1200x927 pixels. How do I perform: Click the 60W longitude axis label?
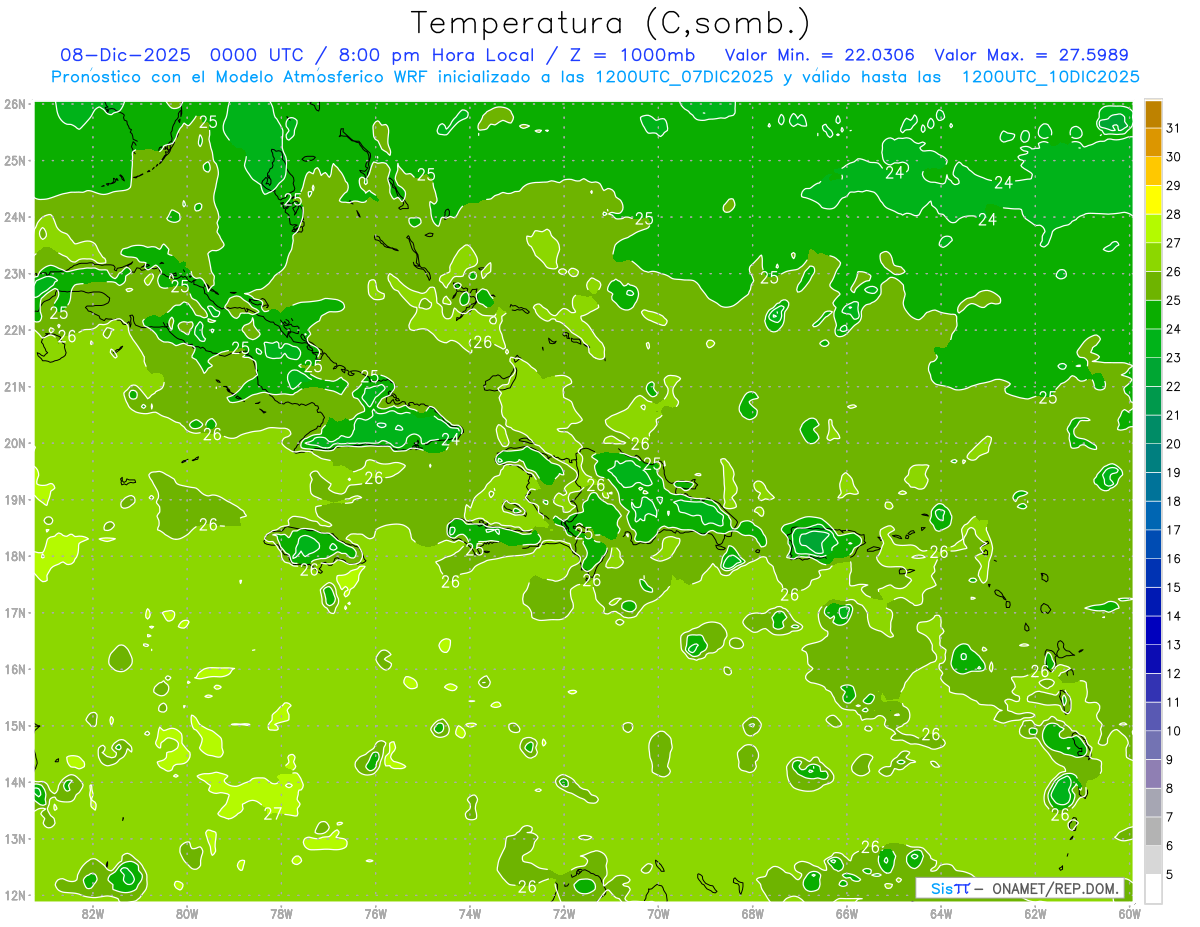(1130, 914)
